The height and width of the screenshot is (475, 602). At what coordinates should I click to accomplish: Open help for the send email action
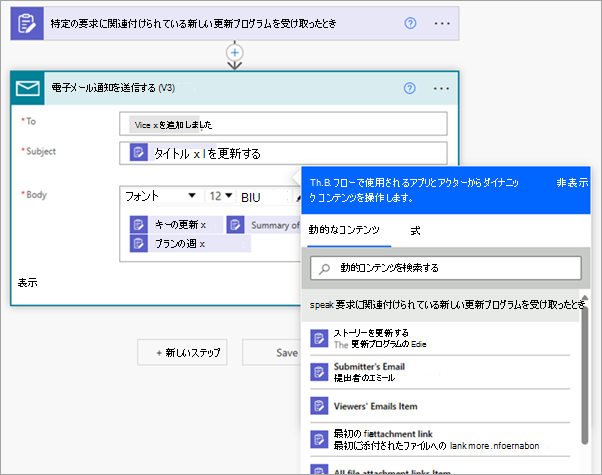pyautogui.click(x=410, y=88)
